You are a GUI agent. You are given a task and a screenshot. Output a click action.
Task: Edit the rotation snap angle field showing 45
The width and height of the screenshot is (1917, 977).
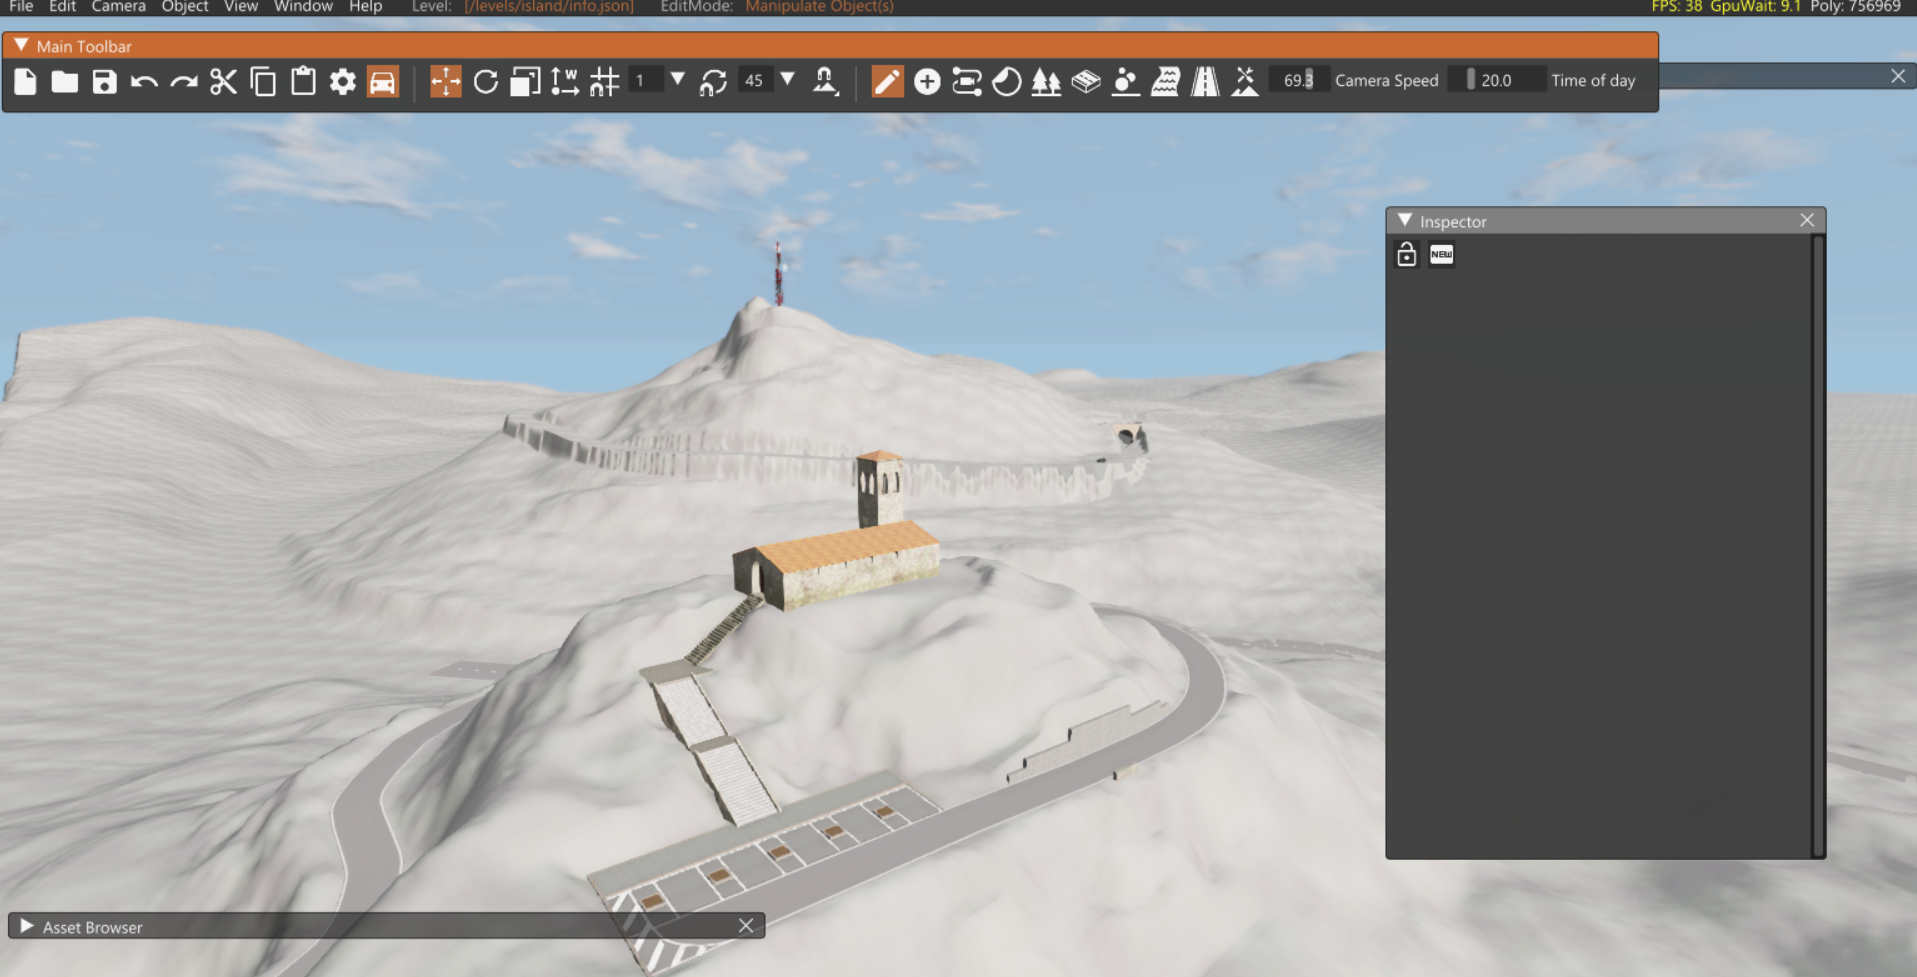tap(755, 80)
